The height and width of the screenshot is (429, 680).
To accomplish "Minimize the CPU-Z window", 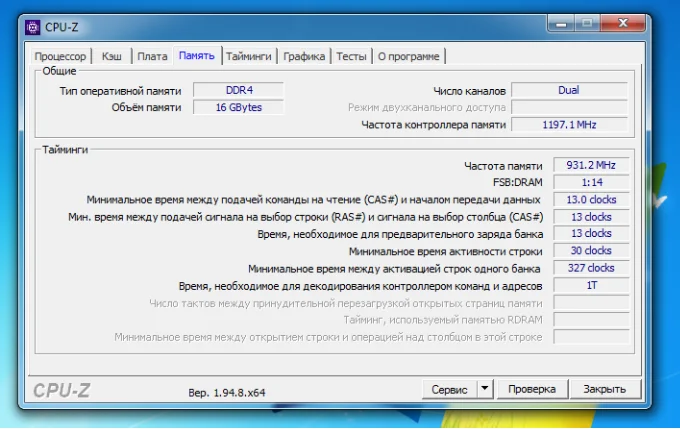I will (561, 23).
